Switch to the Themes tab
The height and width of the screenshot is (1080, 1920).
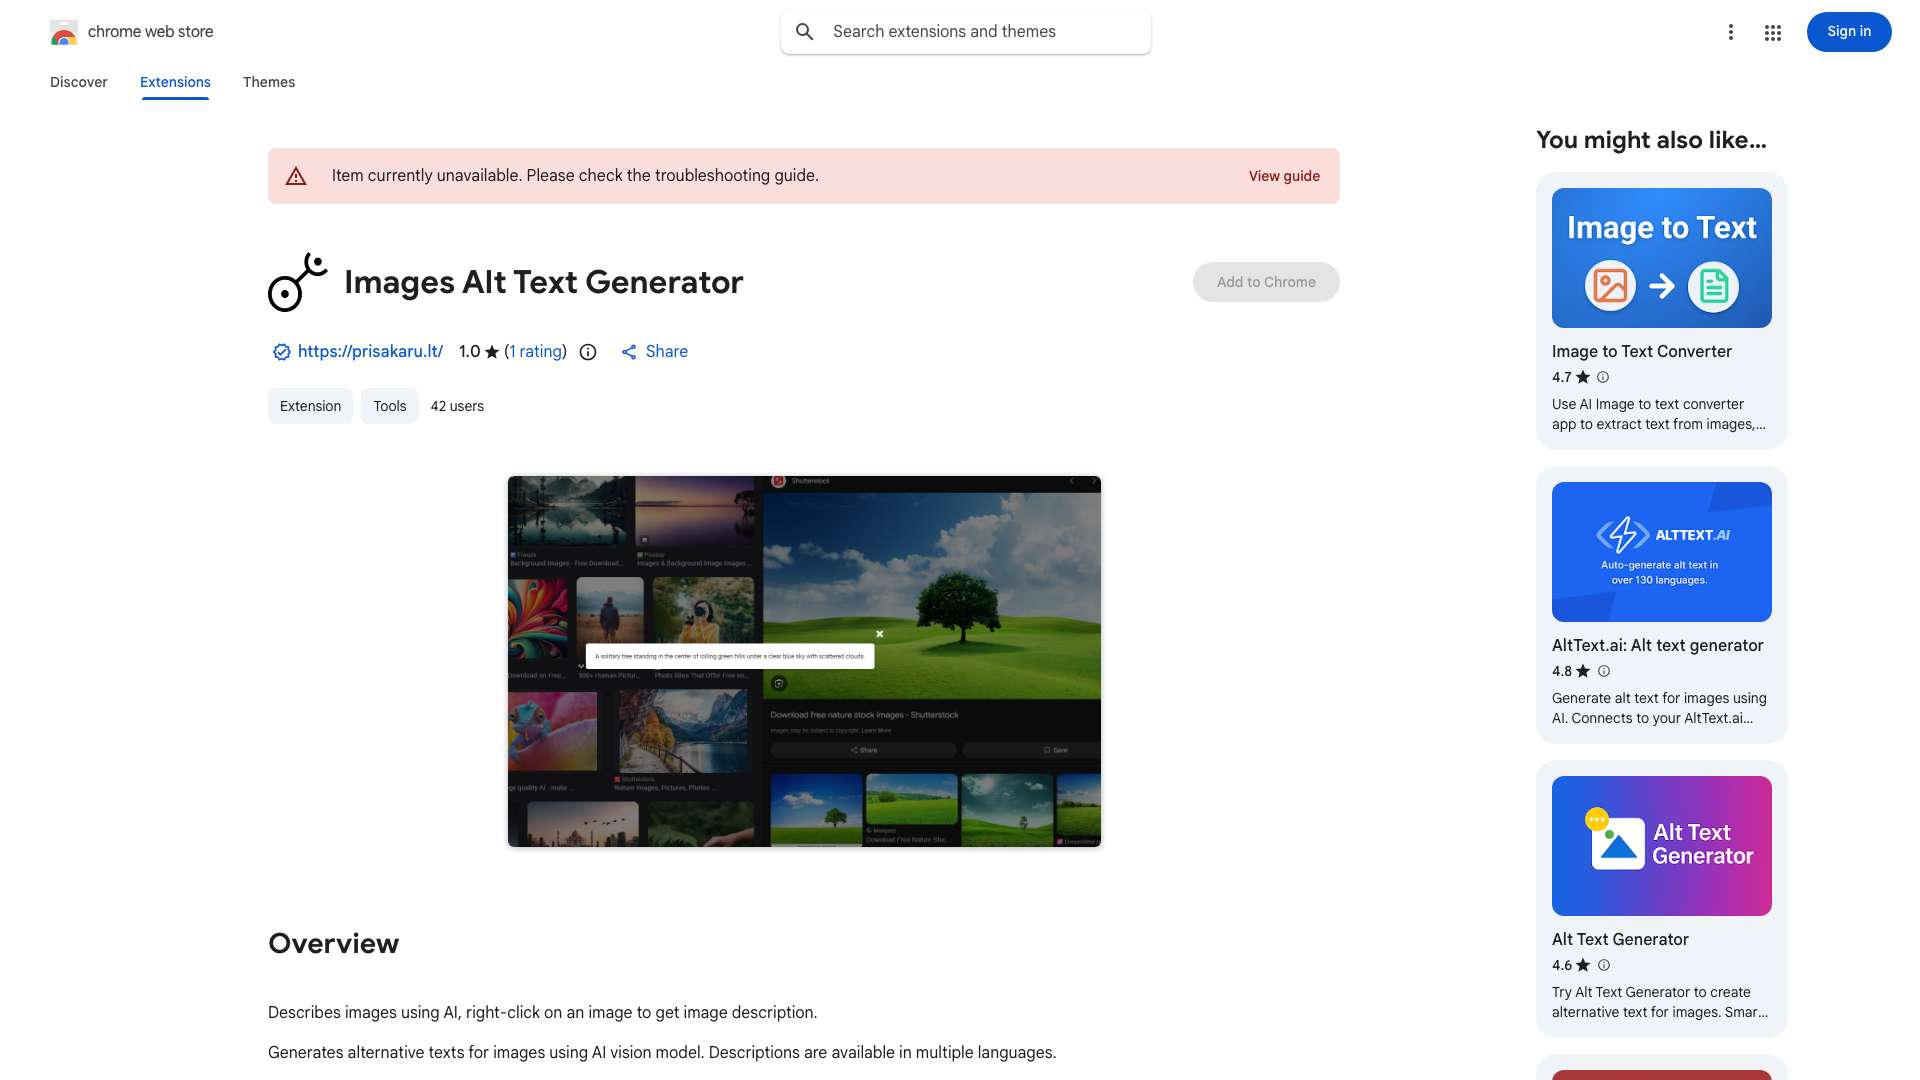coord(269,82)
